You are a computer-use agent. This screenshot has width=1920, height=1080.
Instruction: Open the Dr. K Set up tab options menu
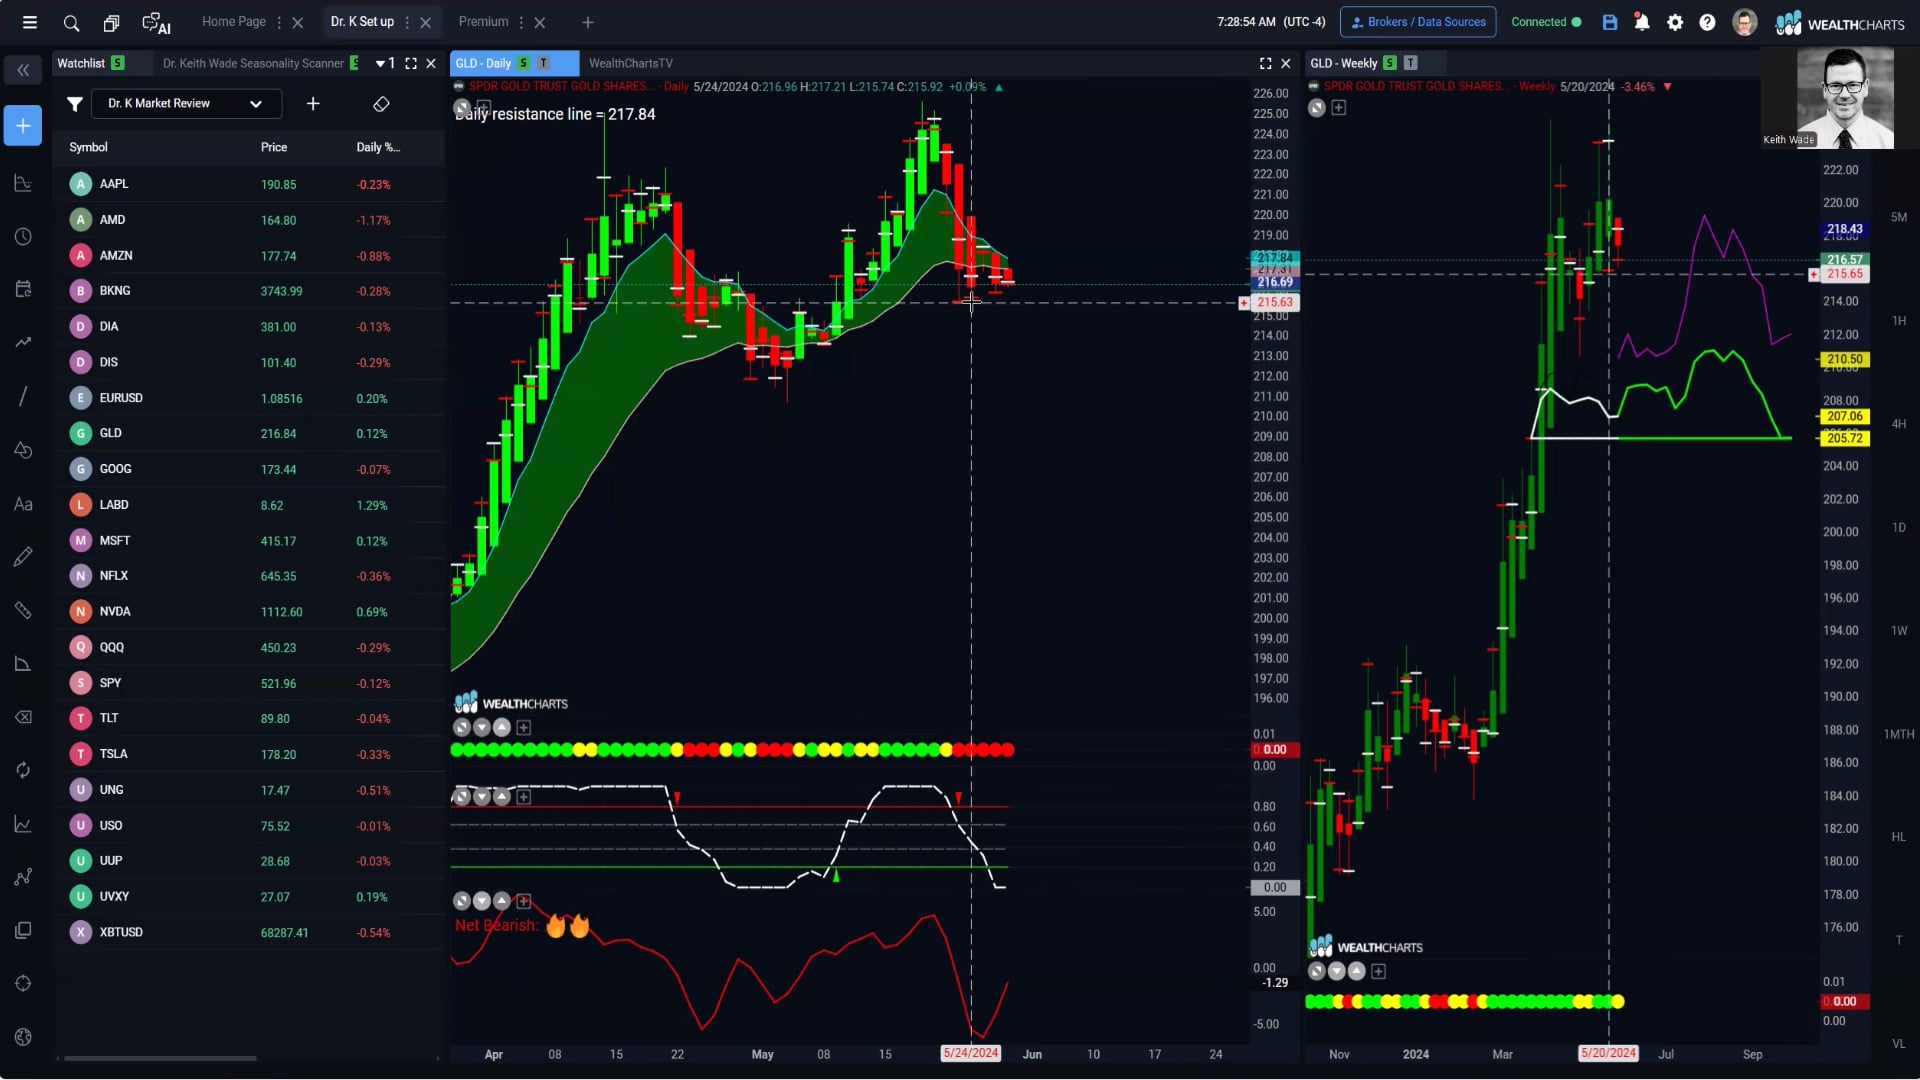tap(407, 22)
